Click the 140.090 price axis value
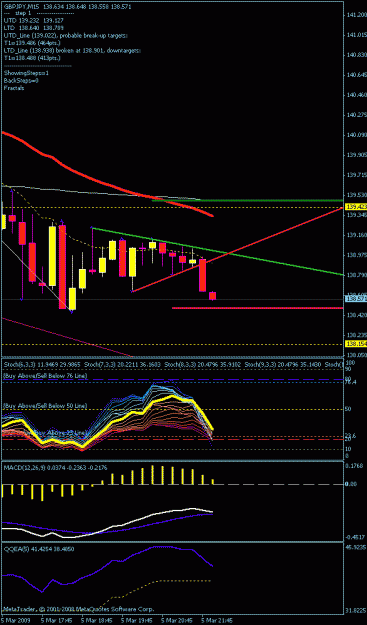The width and height of the screenshot is (367, 625). 357,135
